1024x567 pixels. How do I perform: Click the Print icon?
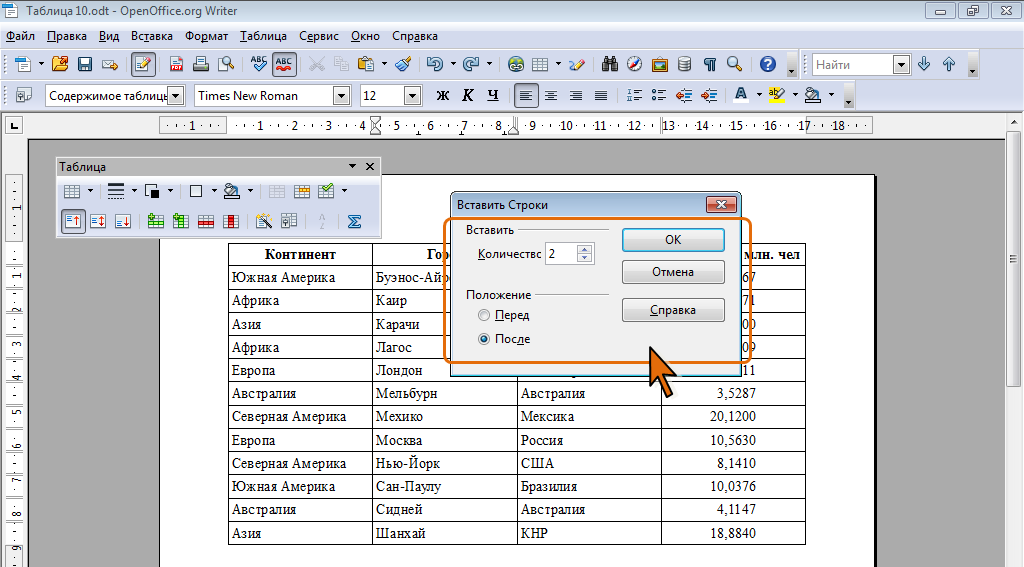tap(201, 64)
